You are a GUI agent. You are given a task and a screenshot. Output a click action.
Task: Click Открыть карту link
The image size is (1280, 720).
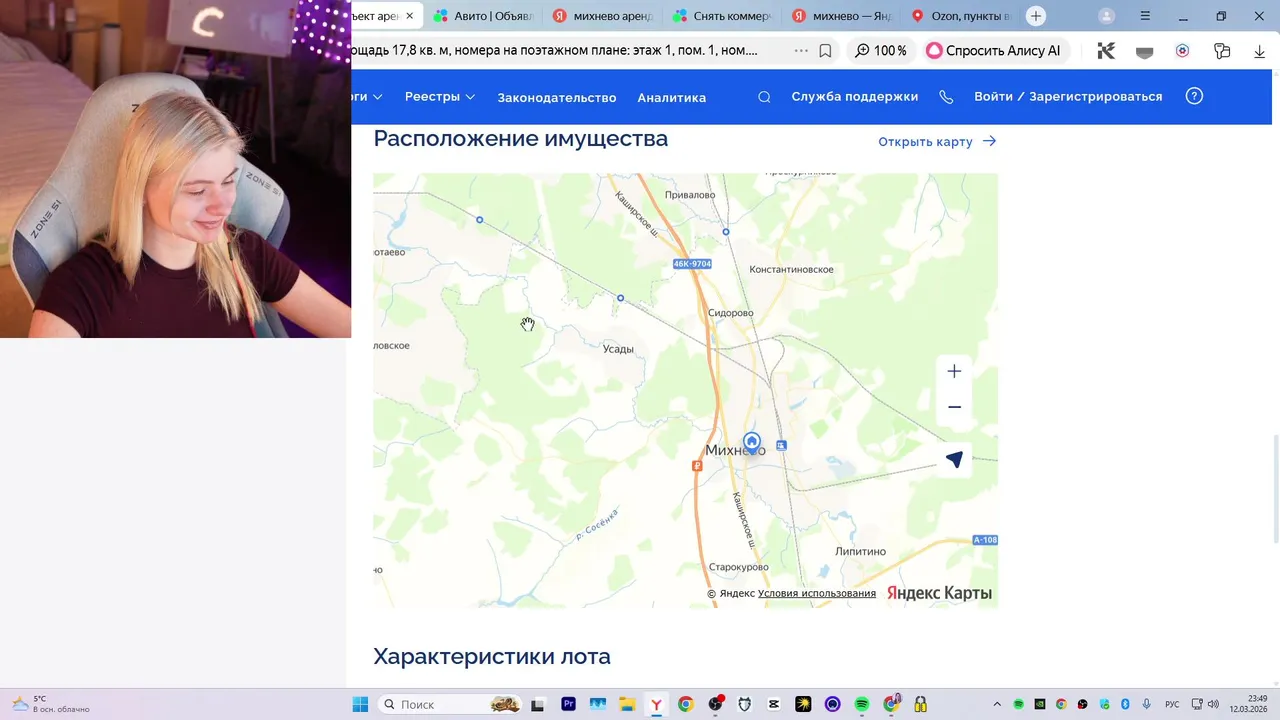(937, 142)
